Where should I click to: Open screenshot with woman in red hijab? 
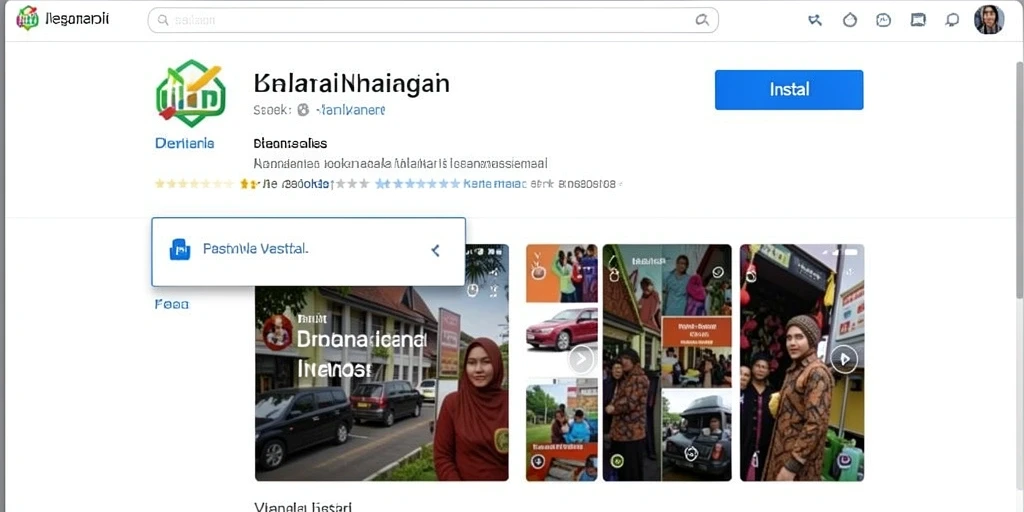(381, 383)
